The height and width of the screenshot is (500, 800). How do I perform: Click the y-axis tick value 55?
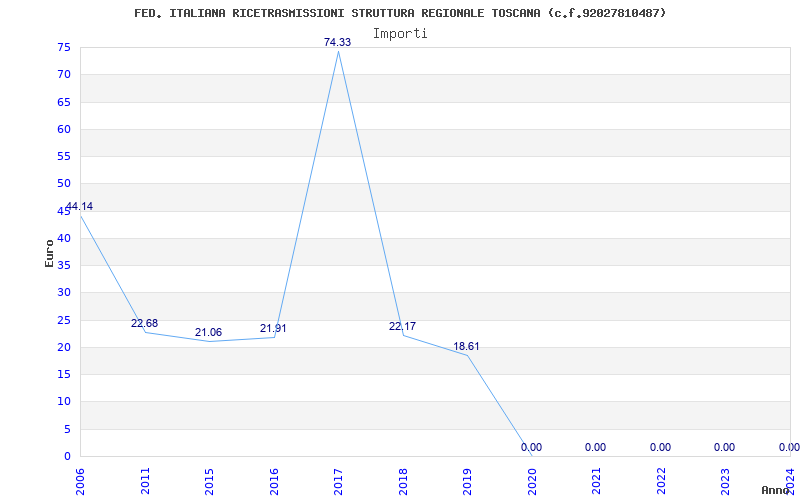pyautogui.click(x=64, y=156)
